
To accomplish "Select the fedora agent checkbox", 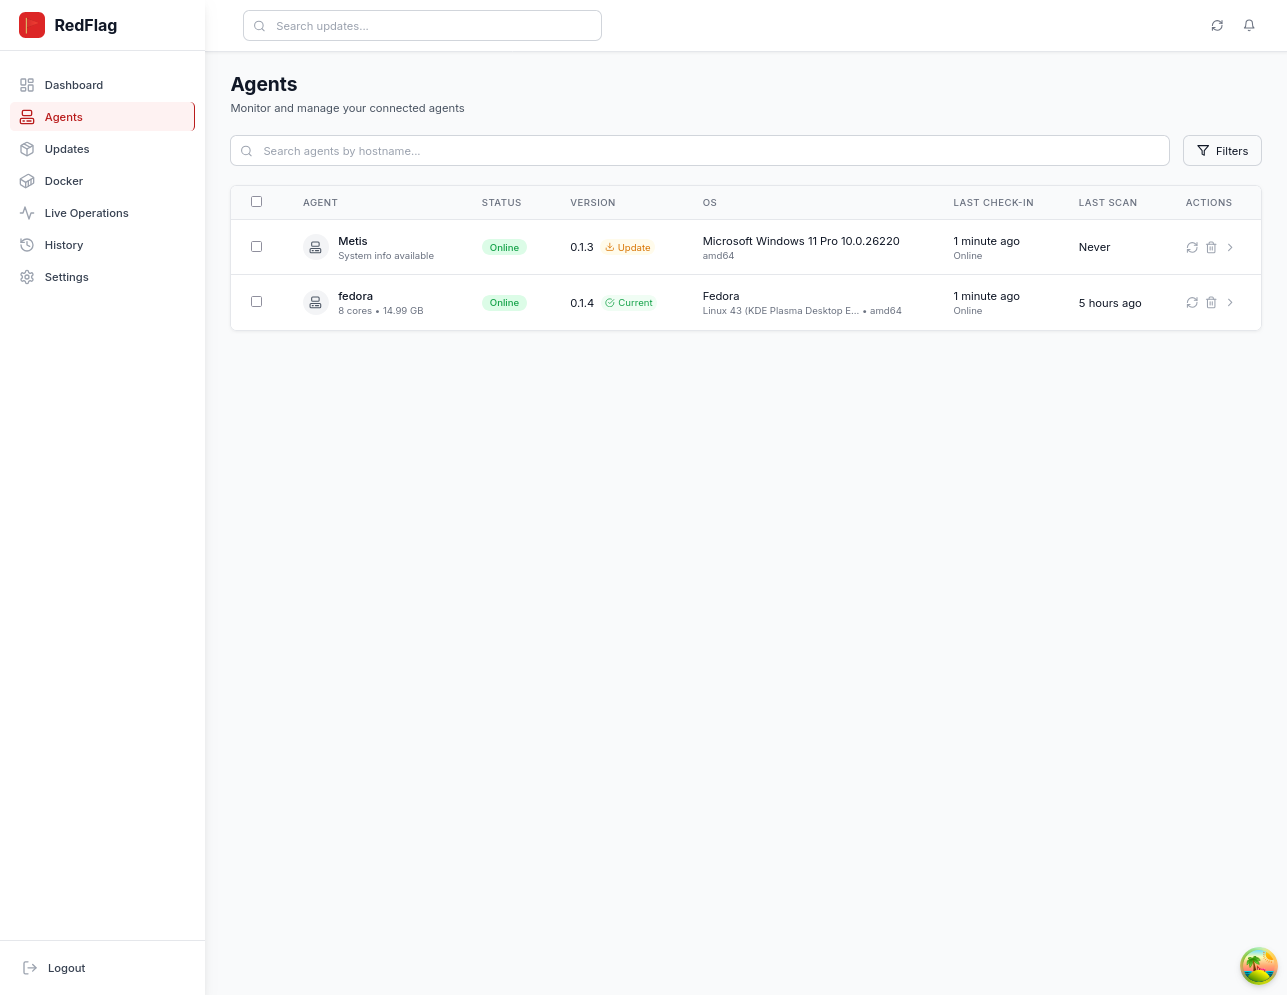I will [257, 302].
